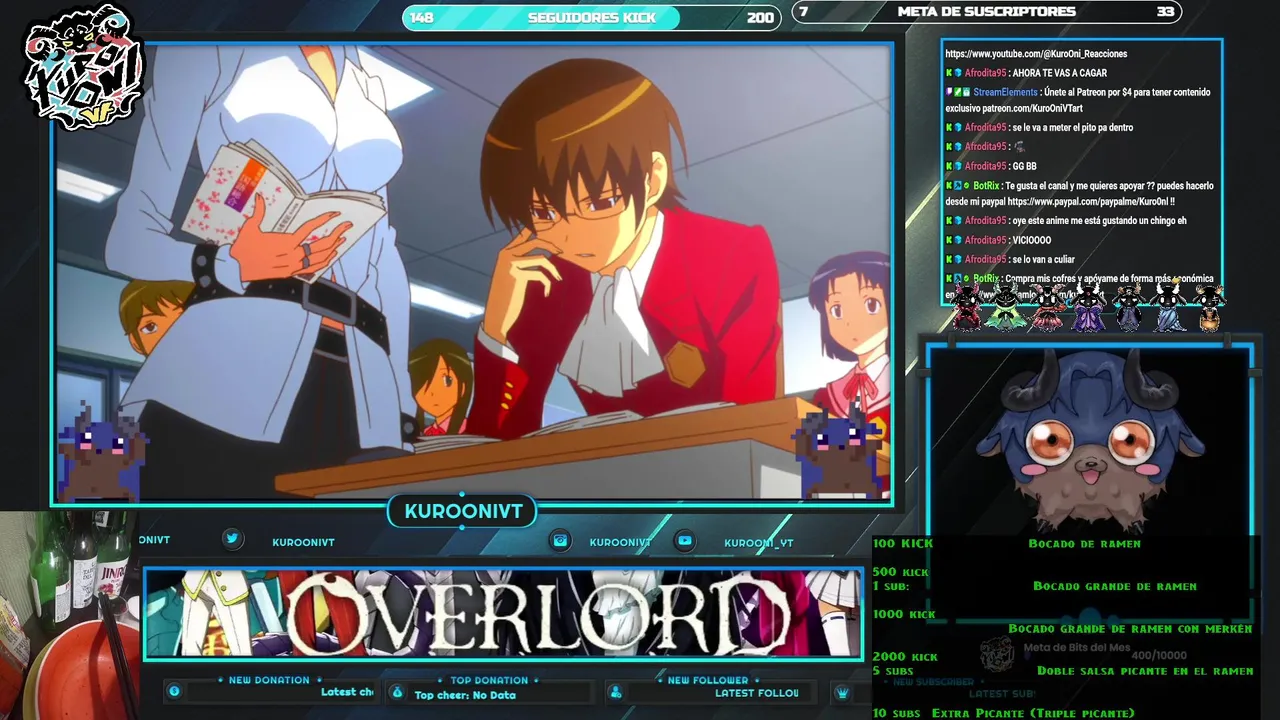Click 'Bocado grande de ramen con merkén' reward
The image size is (1280, 720).
tap(1130, 628)
